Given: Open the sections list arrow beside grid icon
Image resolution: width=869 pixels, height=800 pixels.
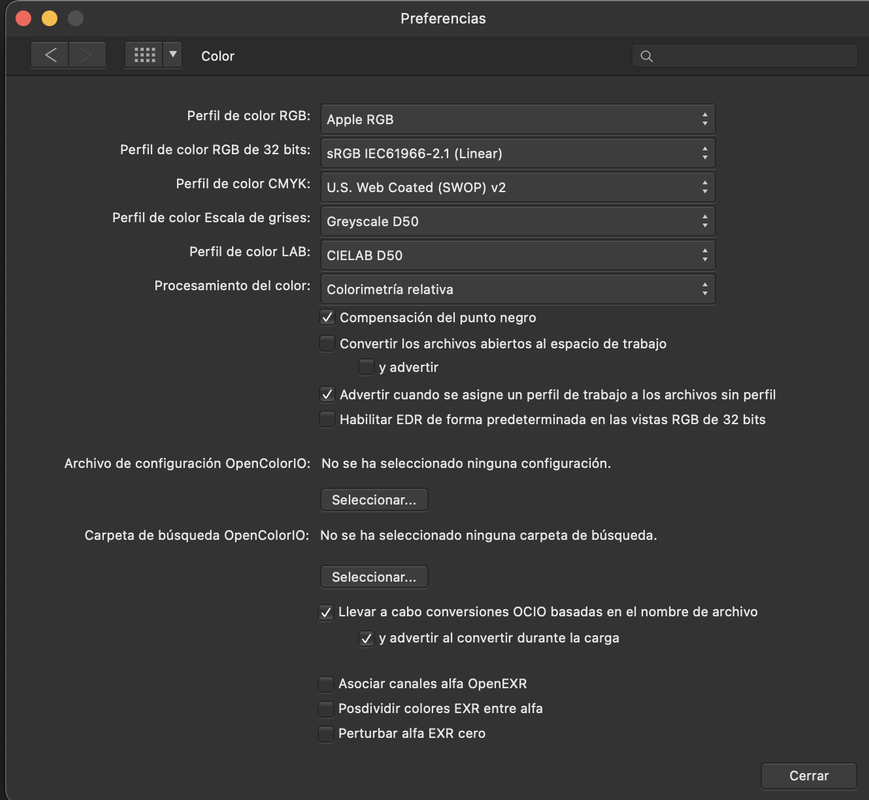Looking at the screenshot, I should [x=173, y=55].
